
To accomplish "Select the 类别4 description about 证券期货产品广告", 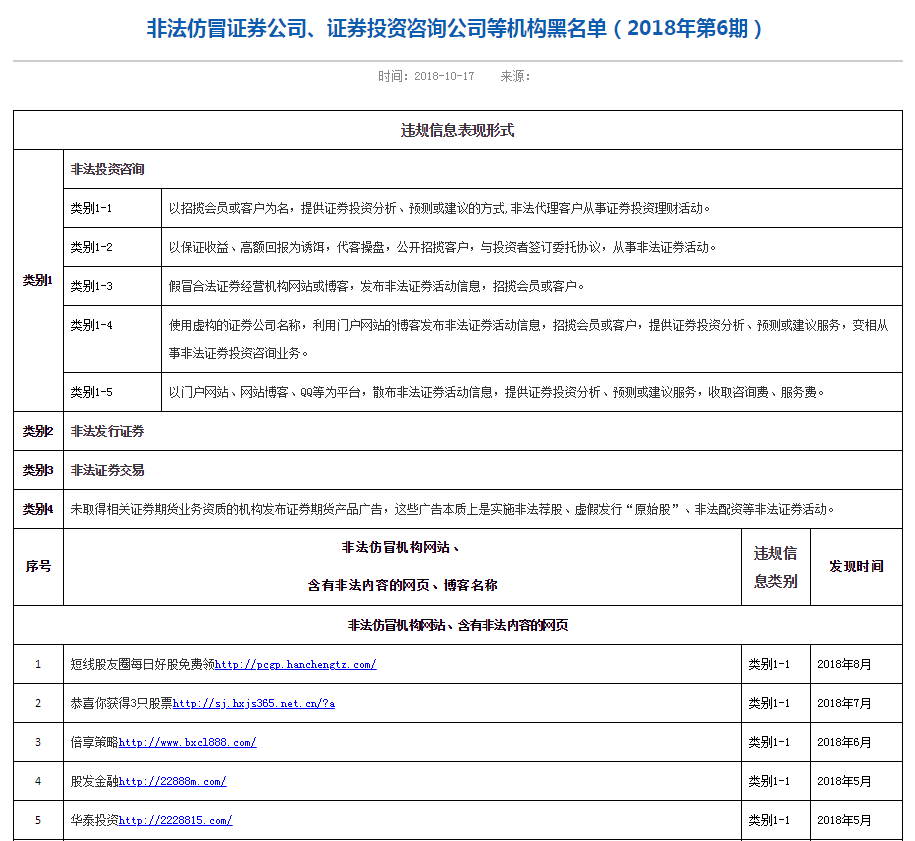I will pos(452,509).
